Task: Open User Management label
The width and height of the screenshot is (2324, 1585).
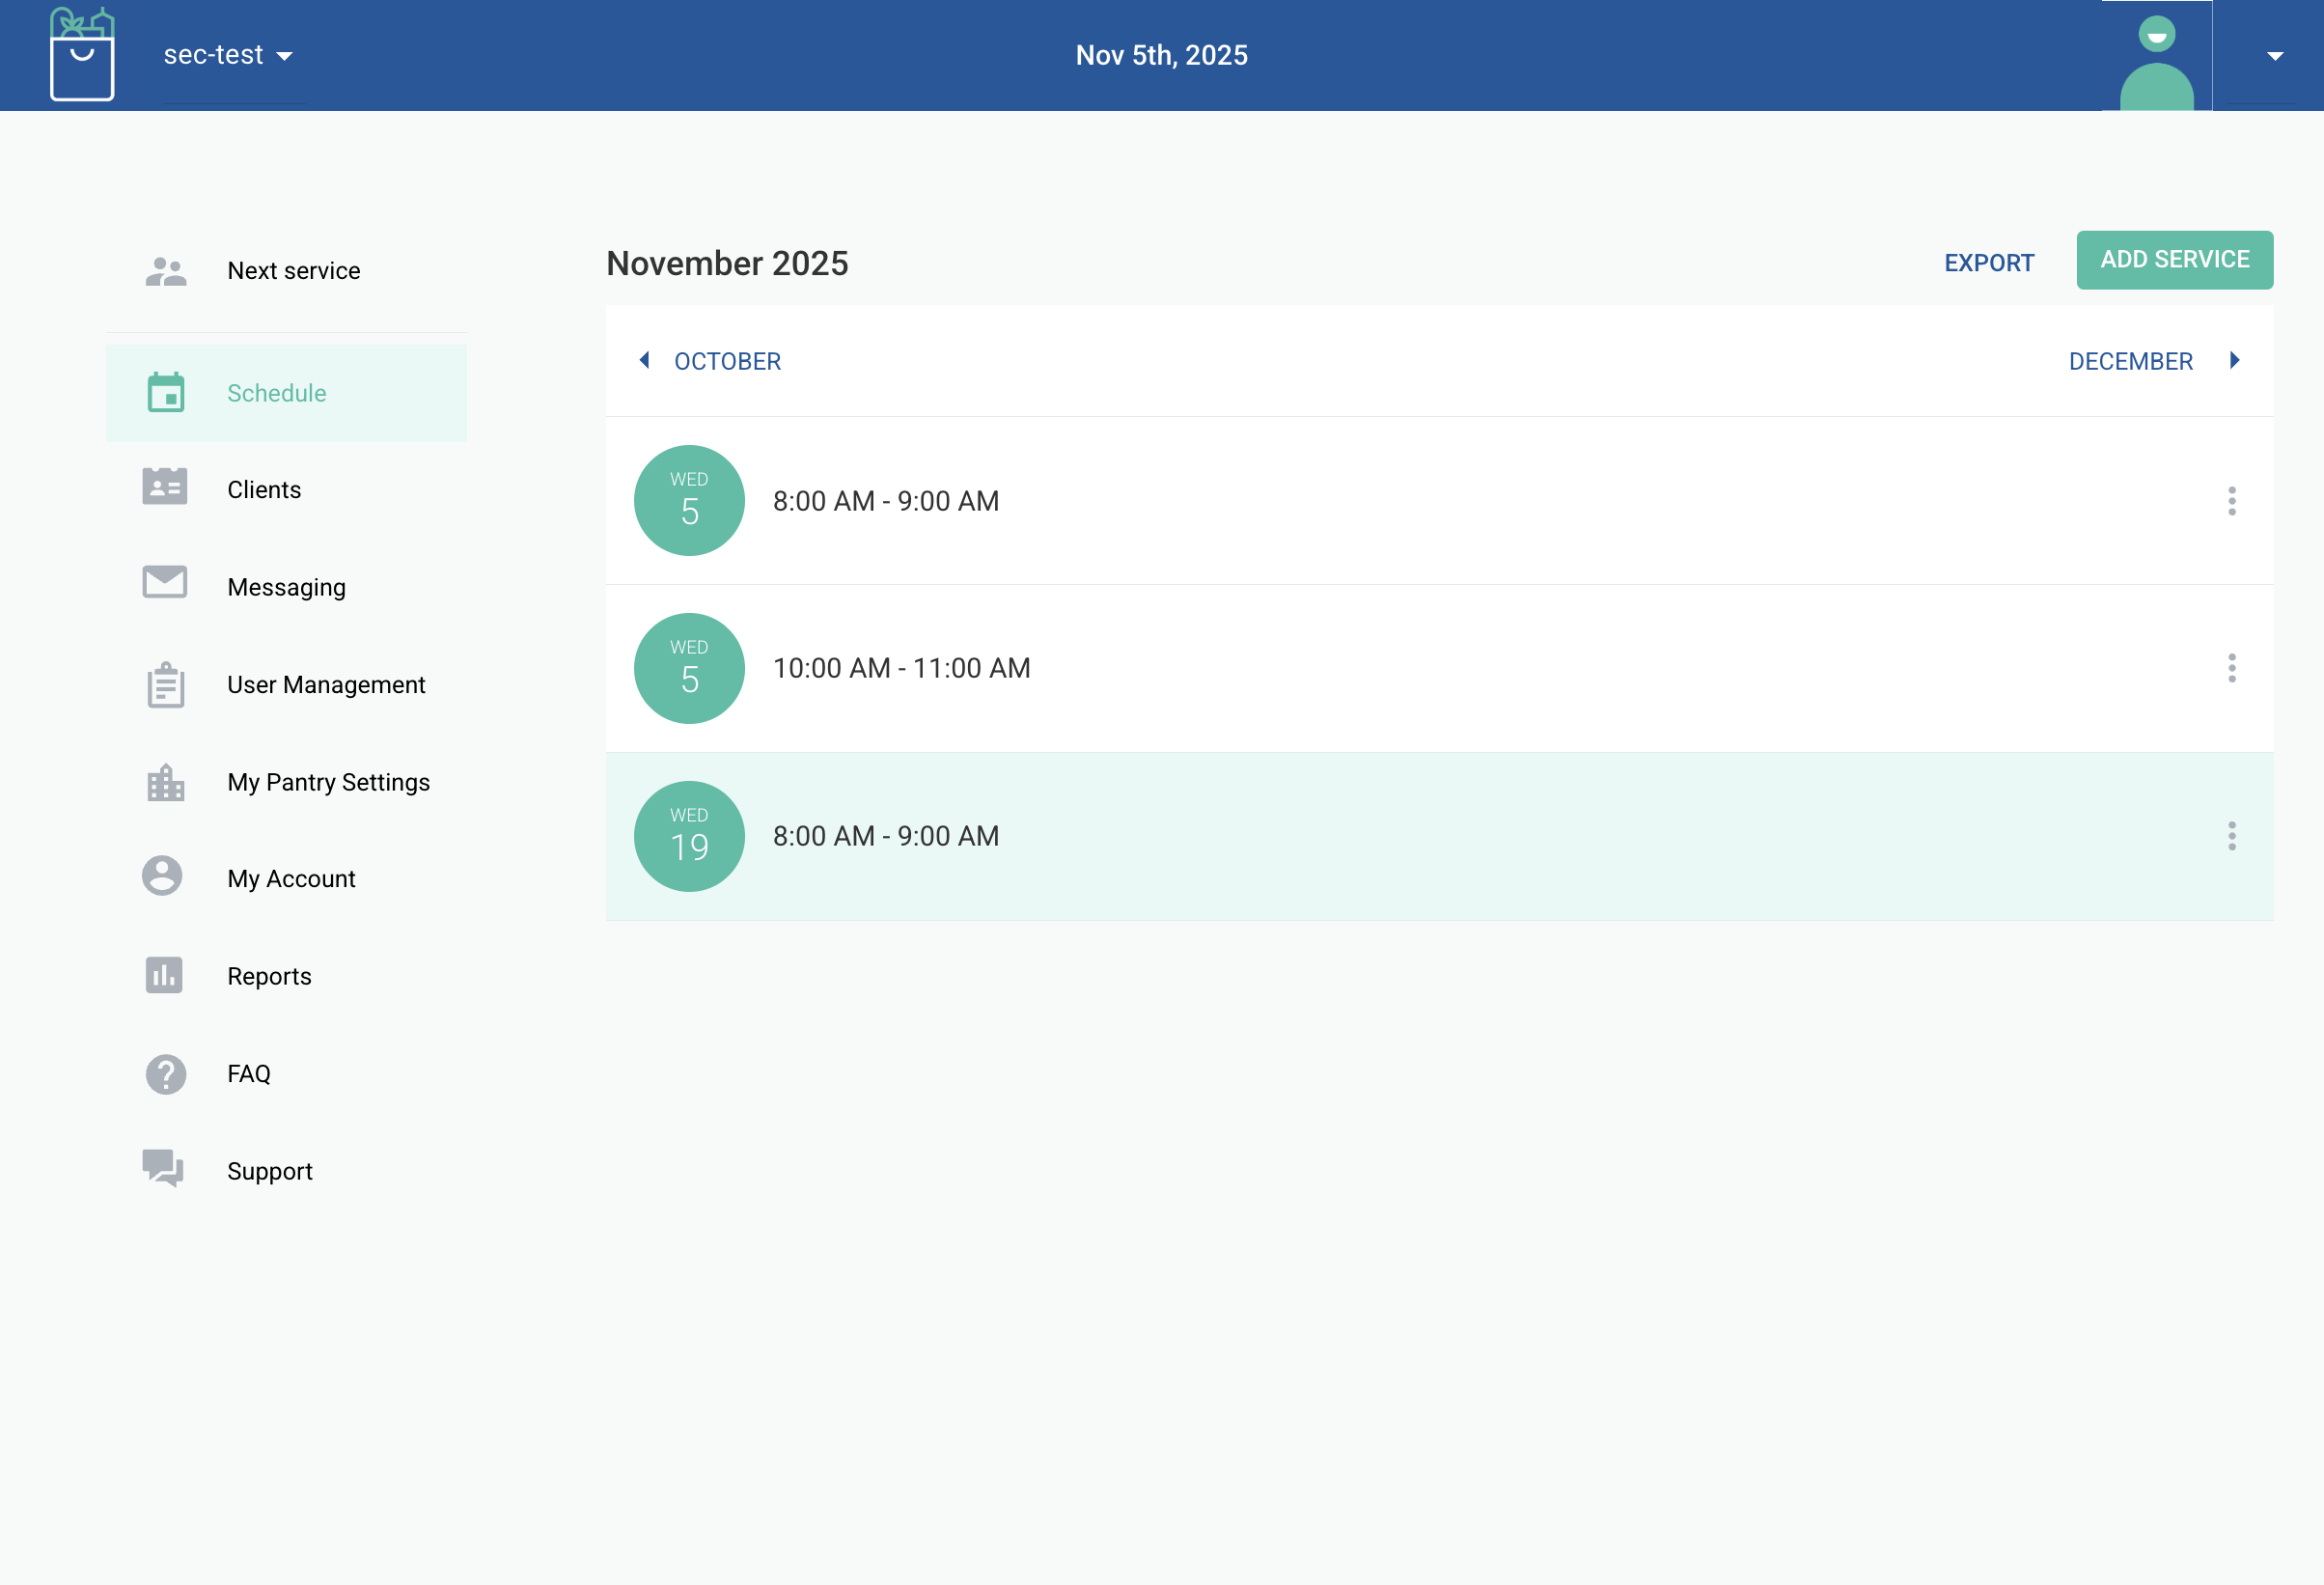Action: pyautogui.click(x=326, y=685)
